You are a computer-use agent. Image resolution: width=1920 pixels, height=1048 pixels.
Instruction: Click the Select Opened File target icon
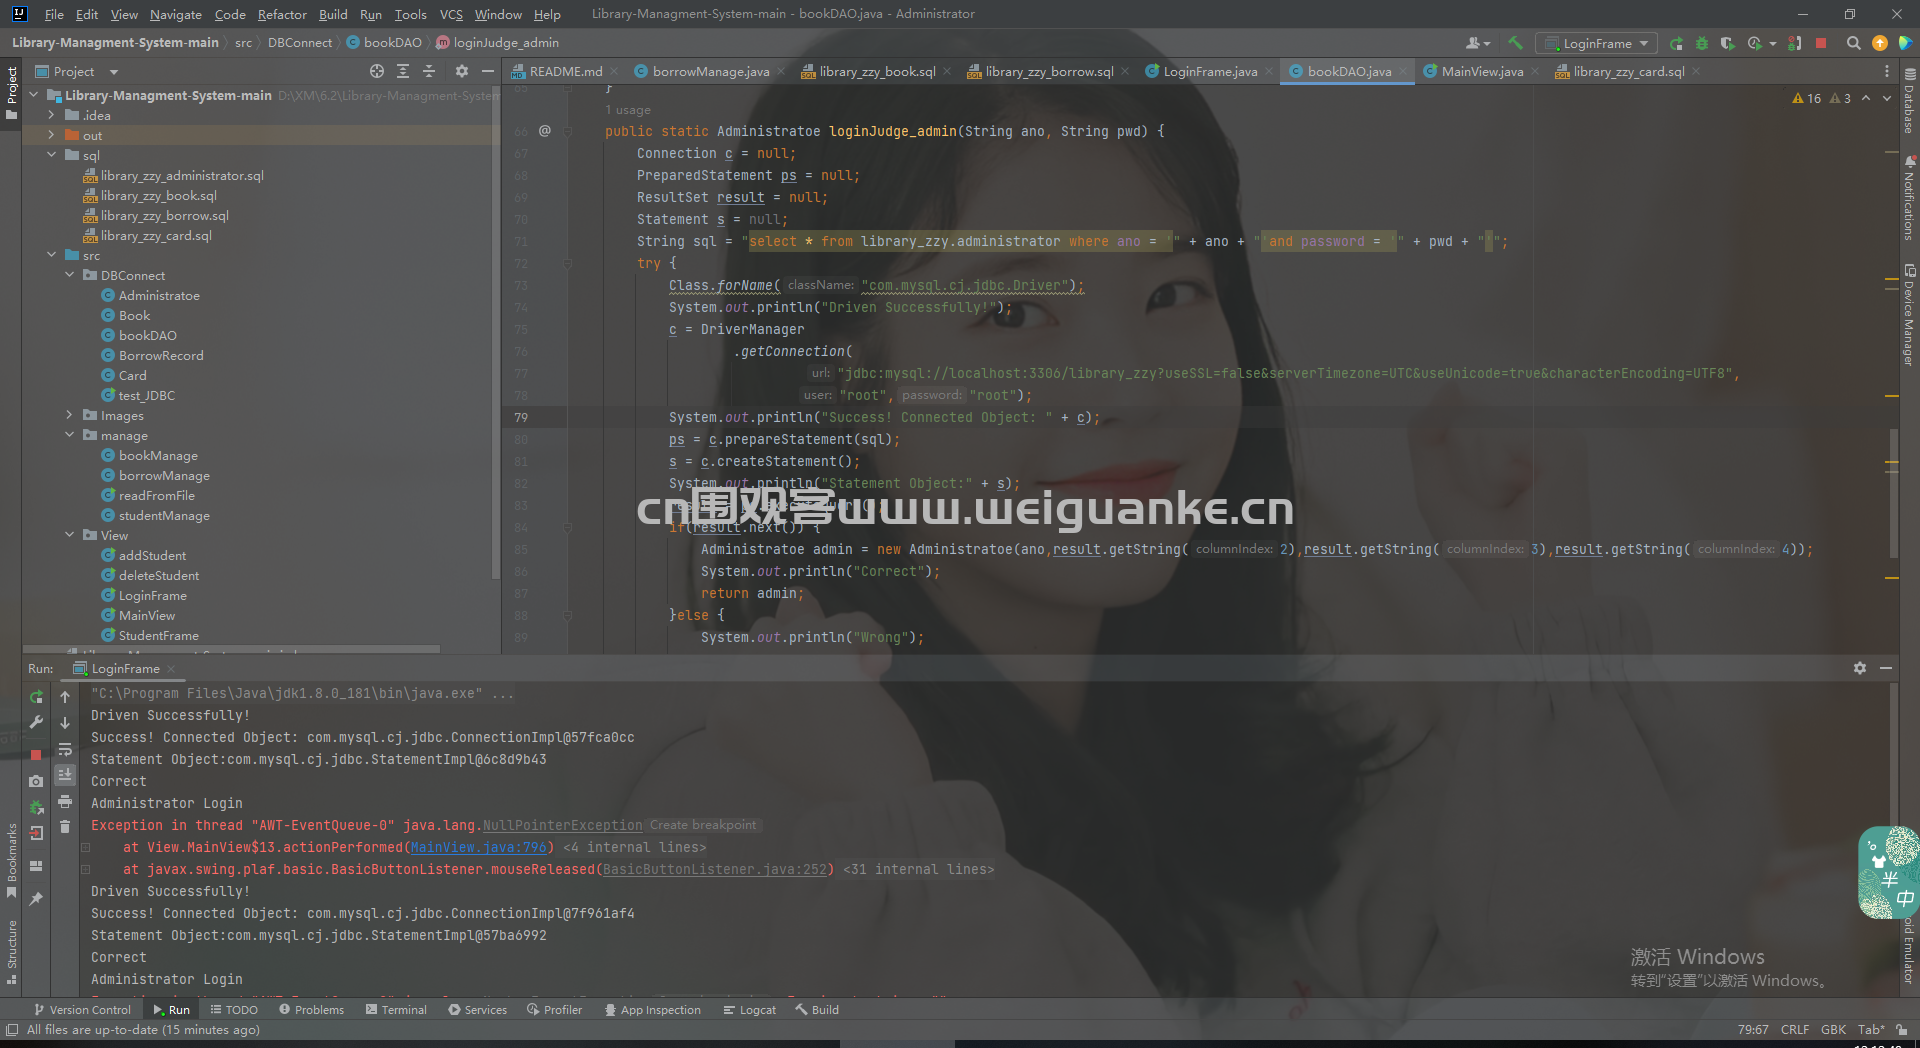[376, 71]
